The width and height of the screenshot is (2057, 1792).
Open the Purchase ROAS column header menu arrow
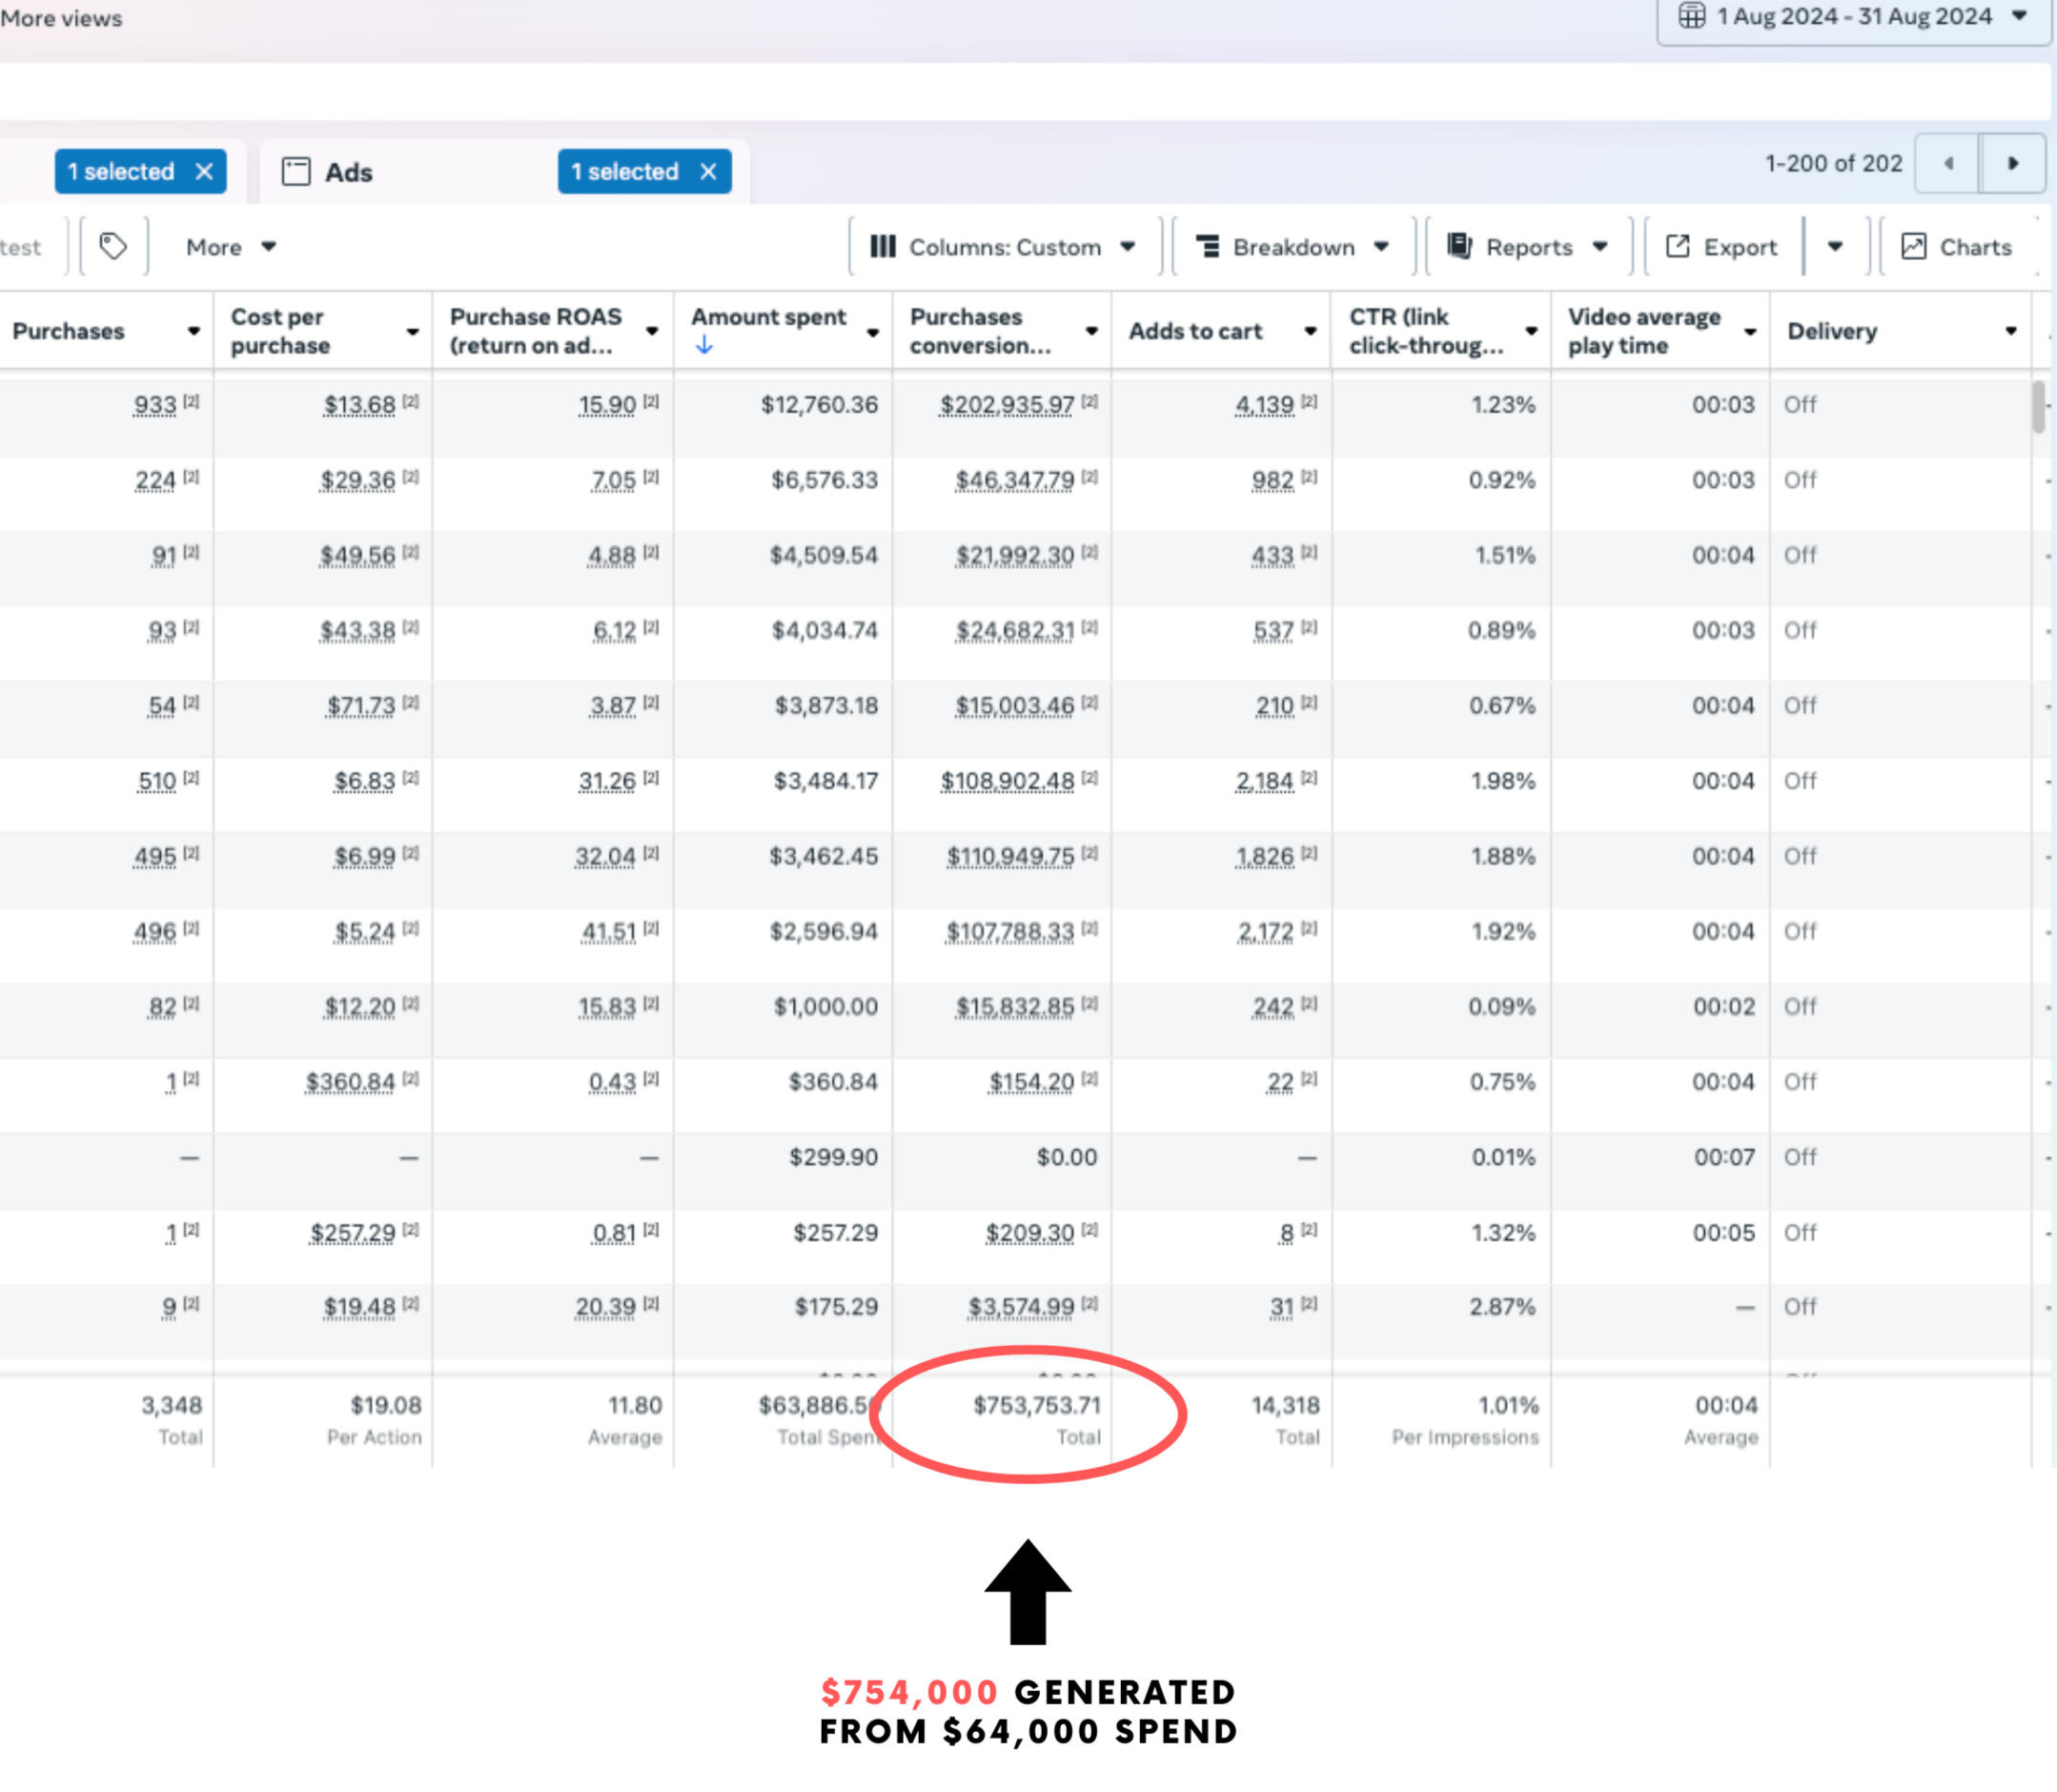pos(652,331)
